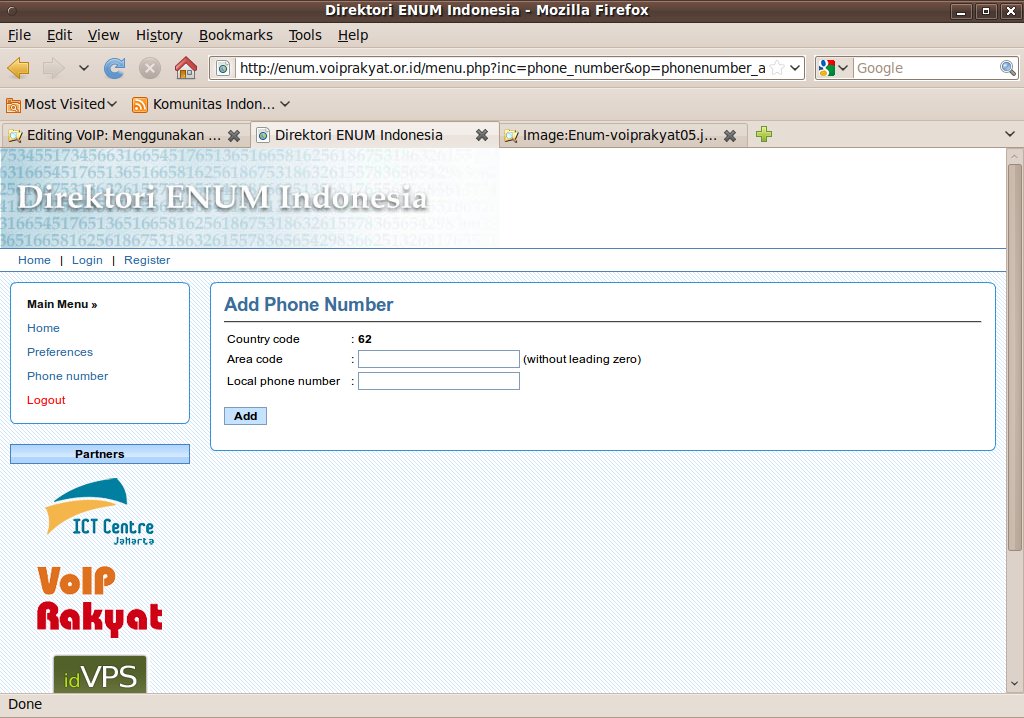Click the ICT Centre Jakarta logo
The height and width of the screenshot is (718, 1024).
click(x=99, y=512)
